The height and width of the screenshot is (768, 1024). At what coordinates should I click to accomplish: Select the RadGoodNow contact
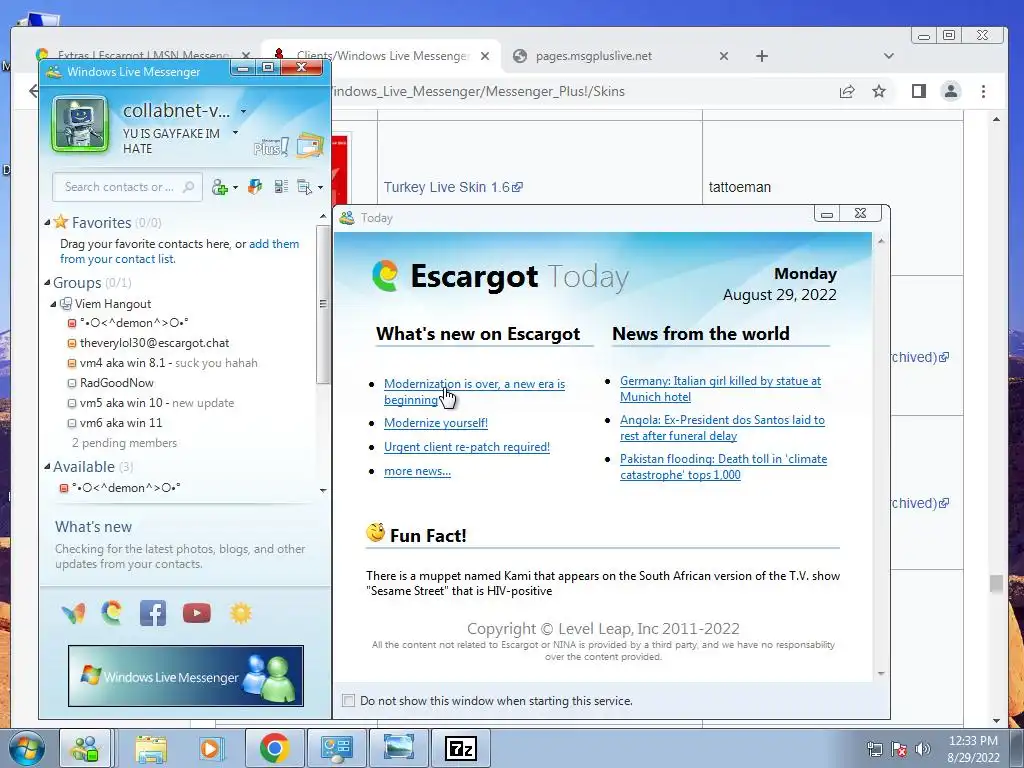[111, 383]
